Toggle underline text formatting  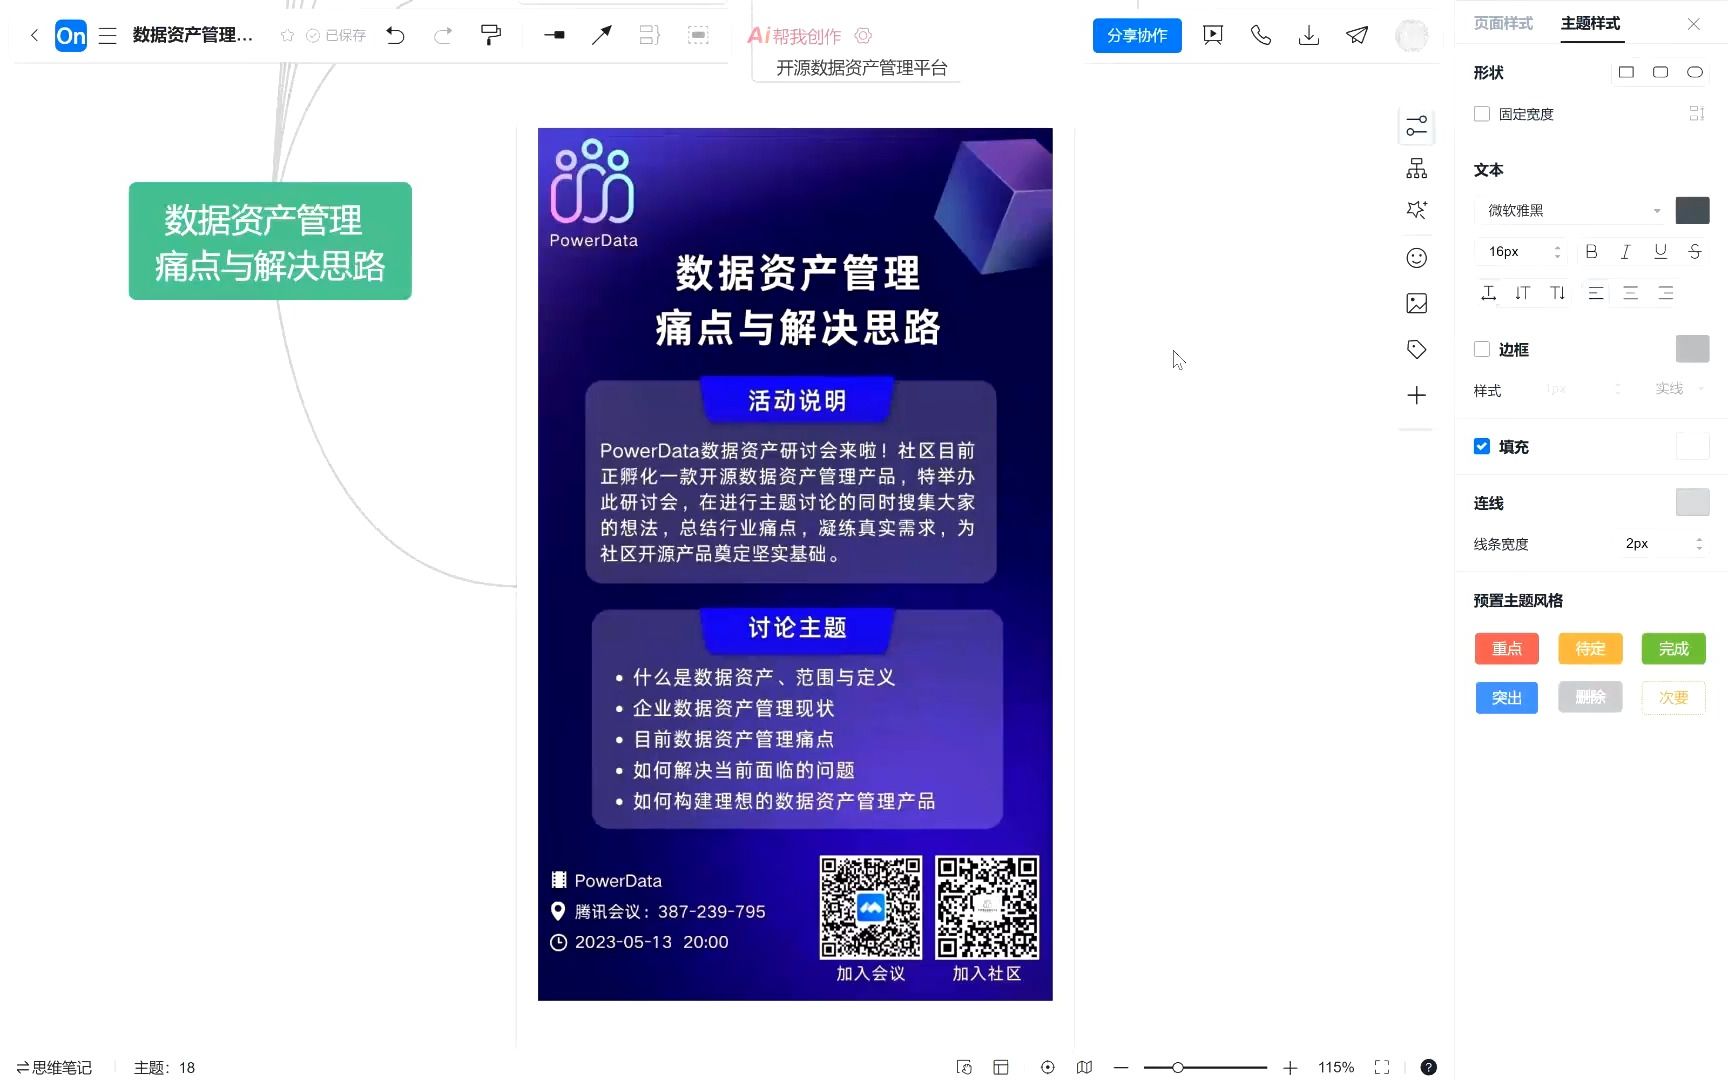point(1660,252)
